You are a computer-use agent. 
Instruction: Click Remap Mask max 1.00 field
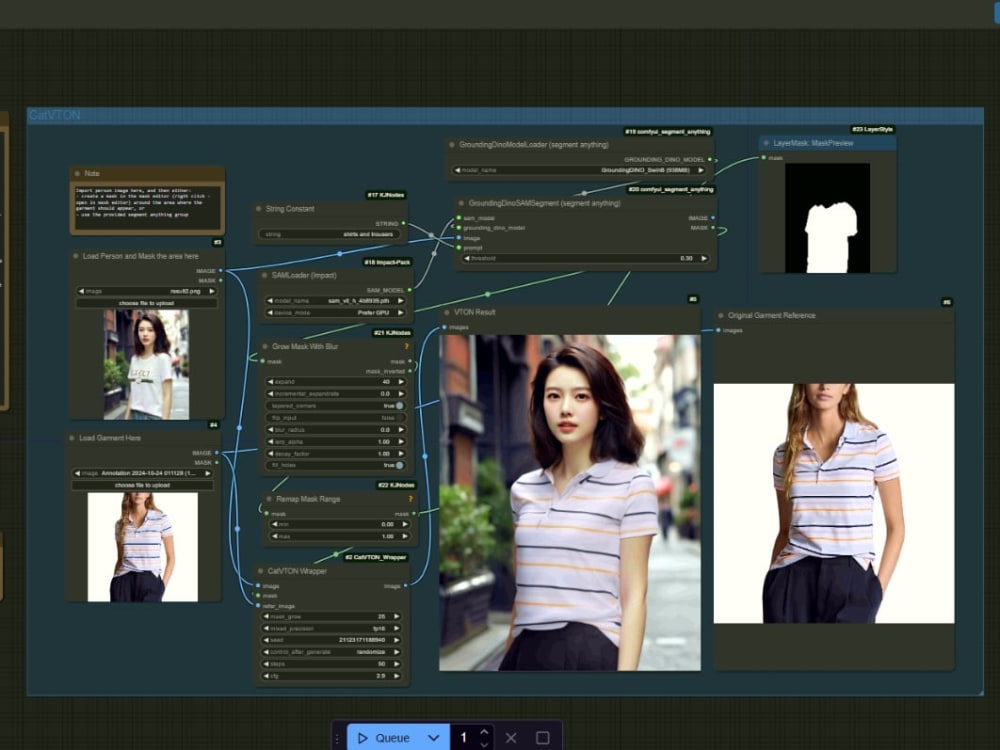point(340,536)
